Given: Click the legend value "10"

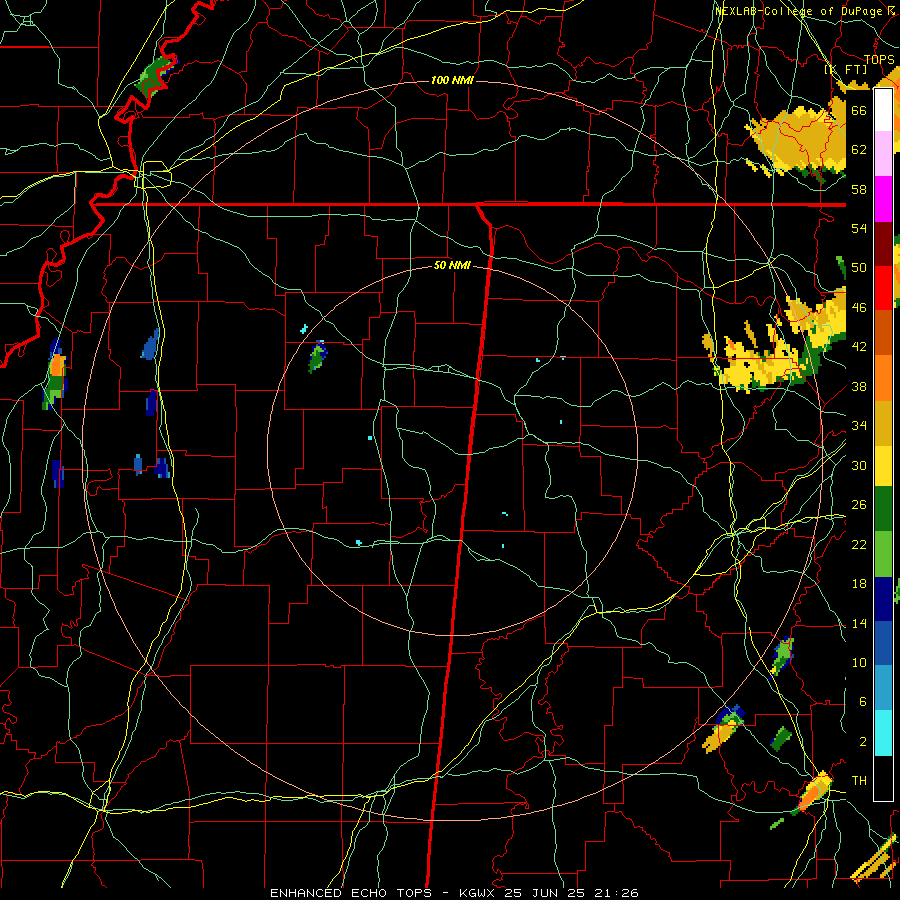Looking at the screenshot, I should coord(859,662).
